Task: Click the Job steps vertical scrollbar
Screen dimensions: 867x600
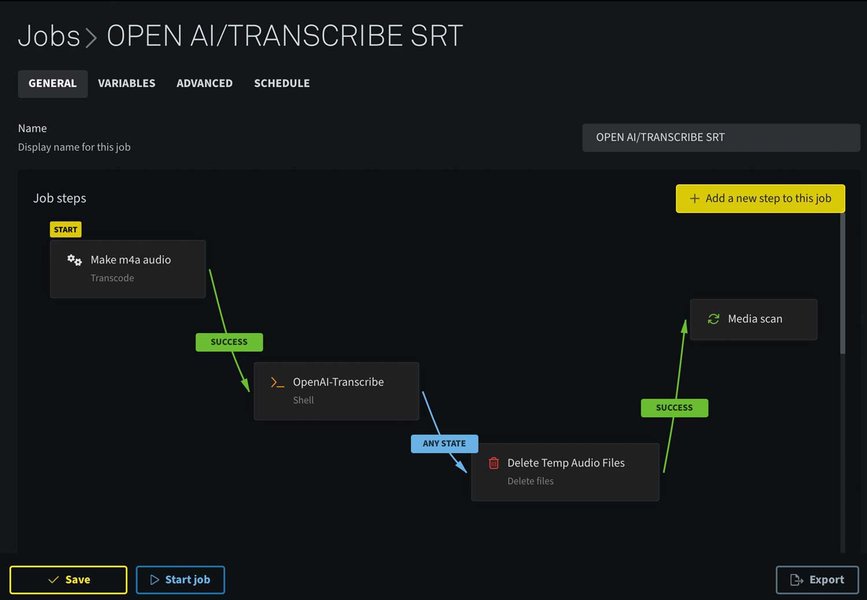Action: (x=842, y=282)
